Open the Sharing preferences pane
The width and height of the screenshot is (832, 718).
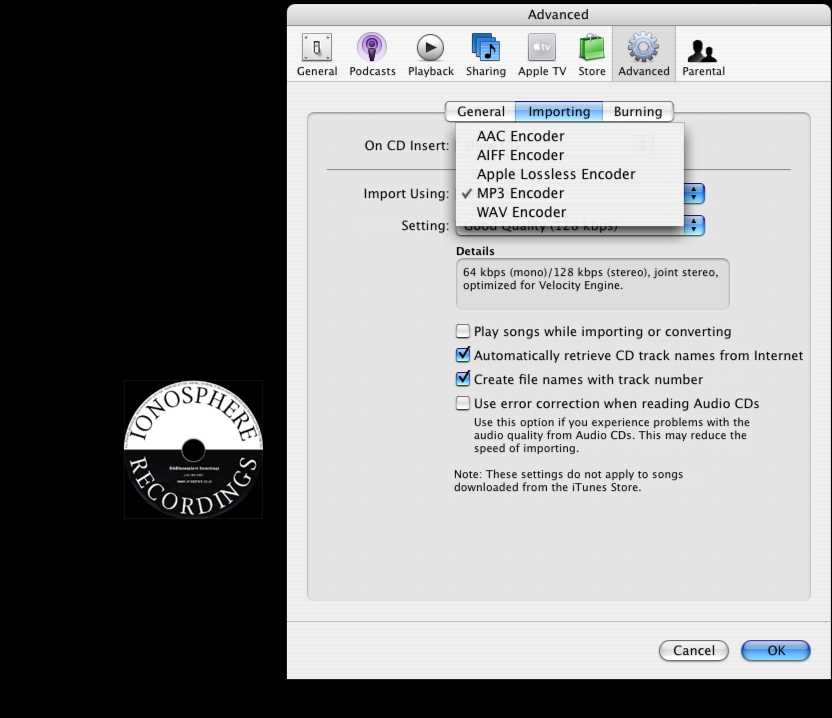point(485,54)
